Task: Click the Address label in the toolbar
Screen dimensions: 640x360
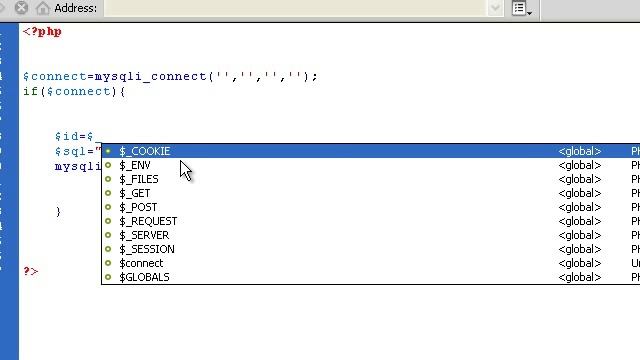Action: [x=76, y=8]
